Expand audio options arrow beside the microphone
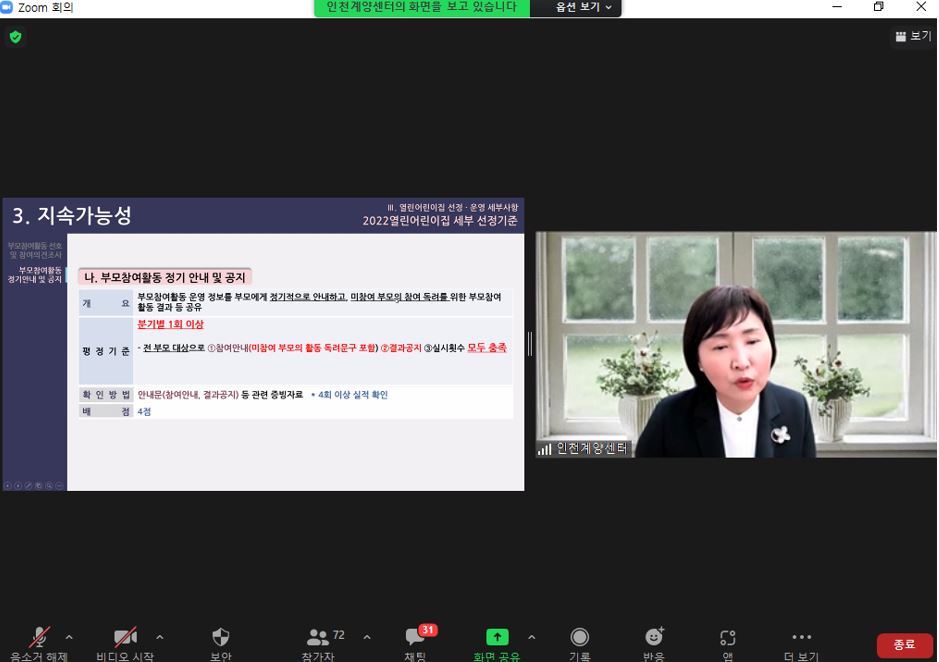The height and width of the screenshot is (662, 939). click(x=69, y=637)
